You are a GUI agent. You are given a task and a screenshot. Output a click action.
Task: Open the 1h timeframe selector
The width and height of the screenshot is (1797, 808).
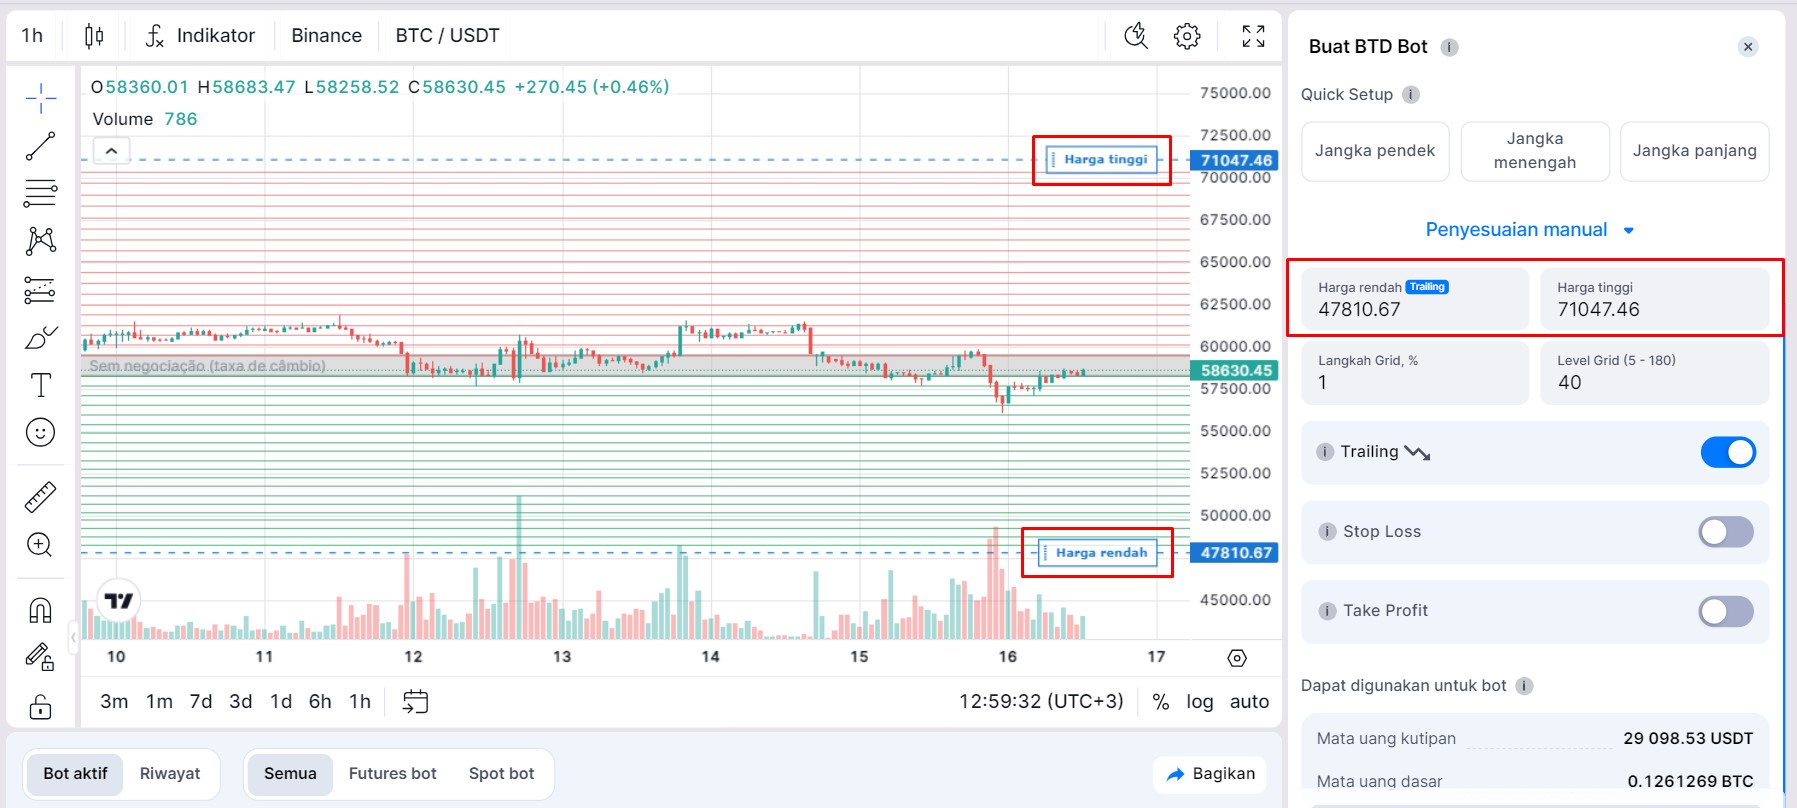click(x=32, y=36)
